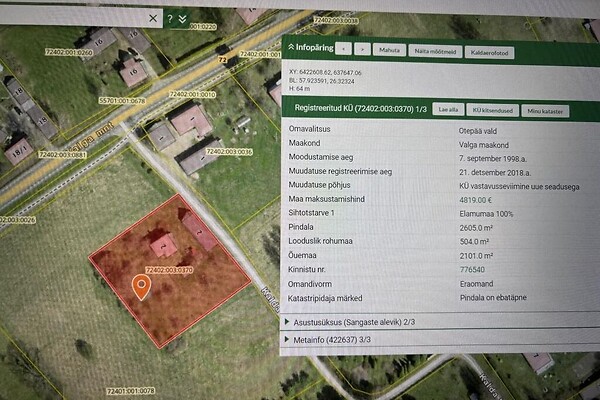Click the Mahuta button
The image size is (600, 400).
(389, 49)
